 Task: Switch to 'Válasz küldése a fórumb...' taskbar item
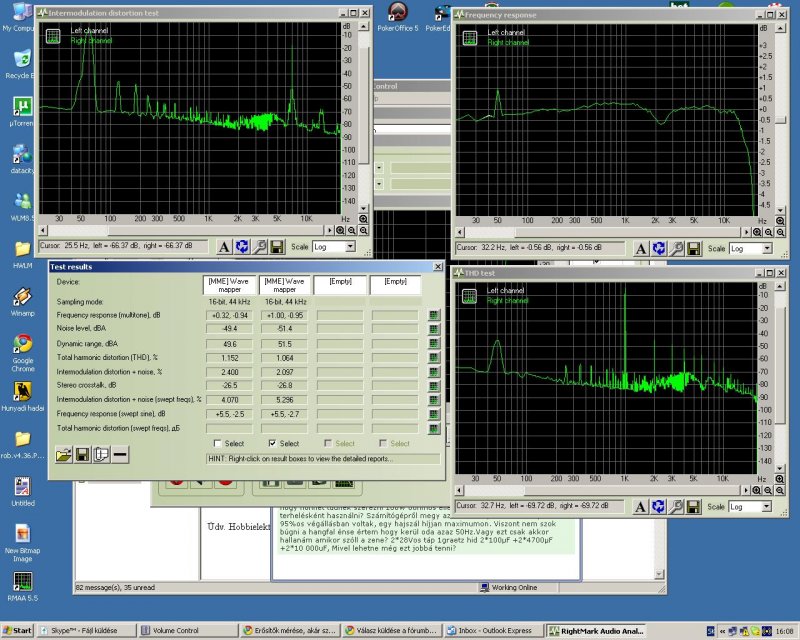pyautogui.click(x=392, y=631)
